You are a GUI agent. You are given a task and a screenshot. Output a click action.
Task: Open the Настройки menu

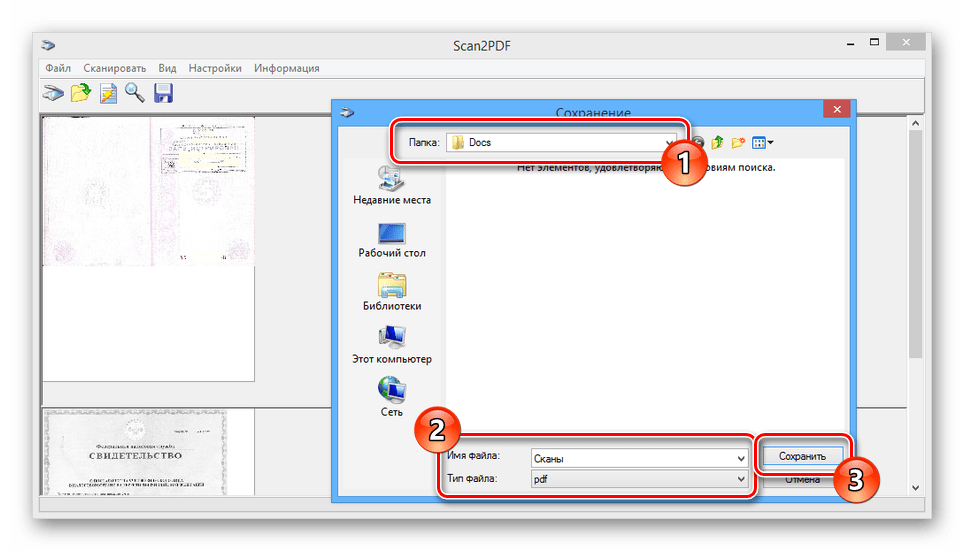tap(215, 68)
